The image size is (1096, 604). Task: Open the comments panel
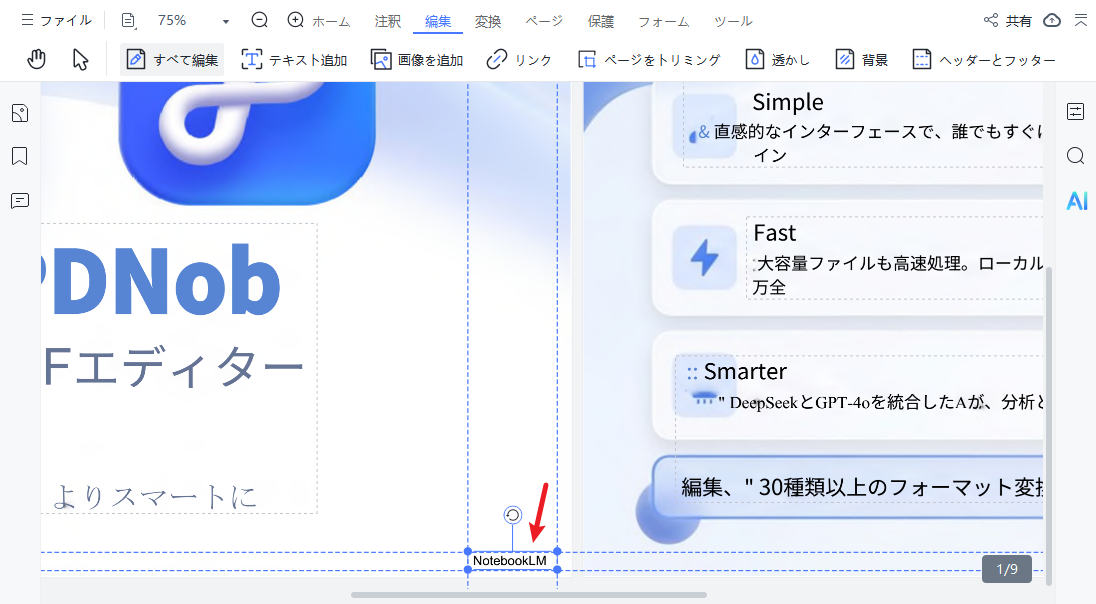pos(19,201)
